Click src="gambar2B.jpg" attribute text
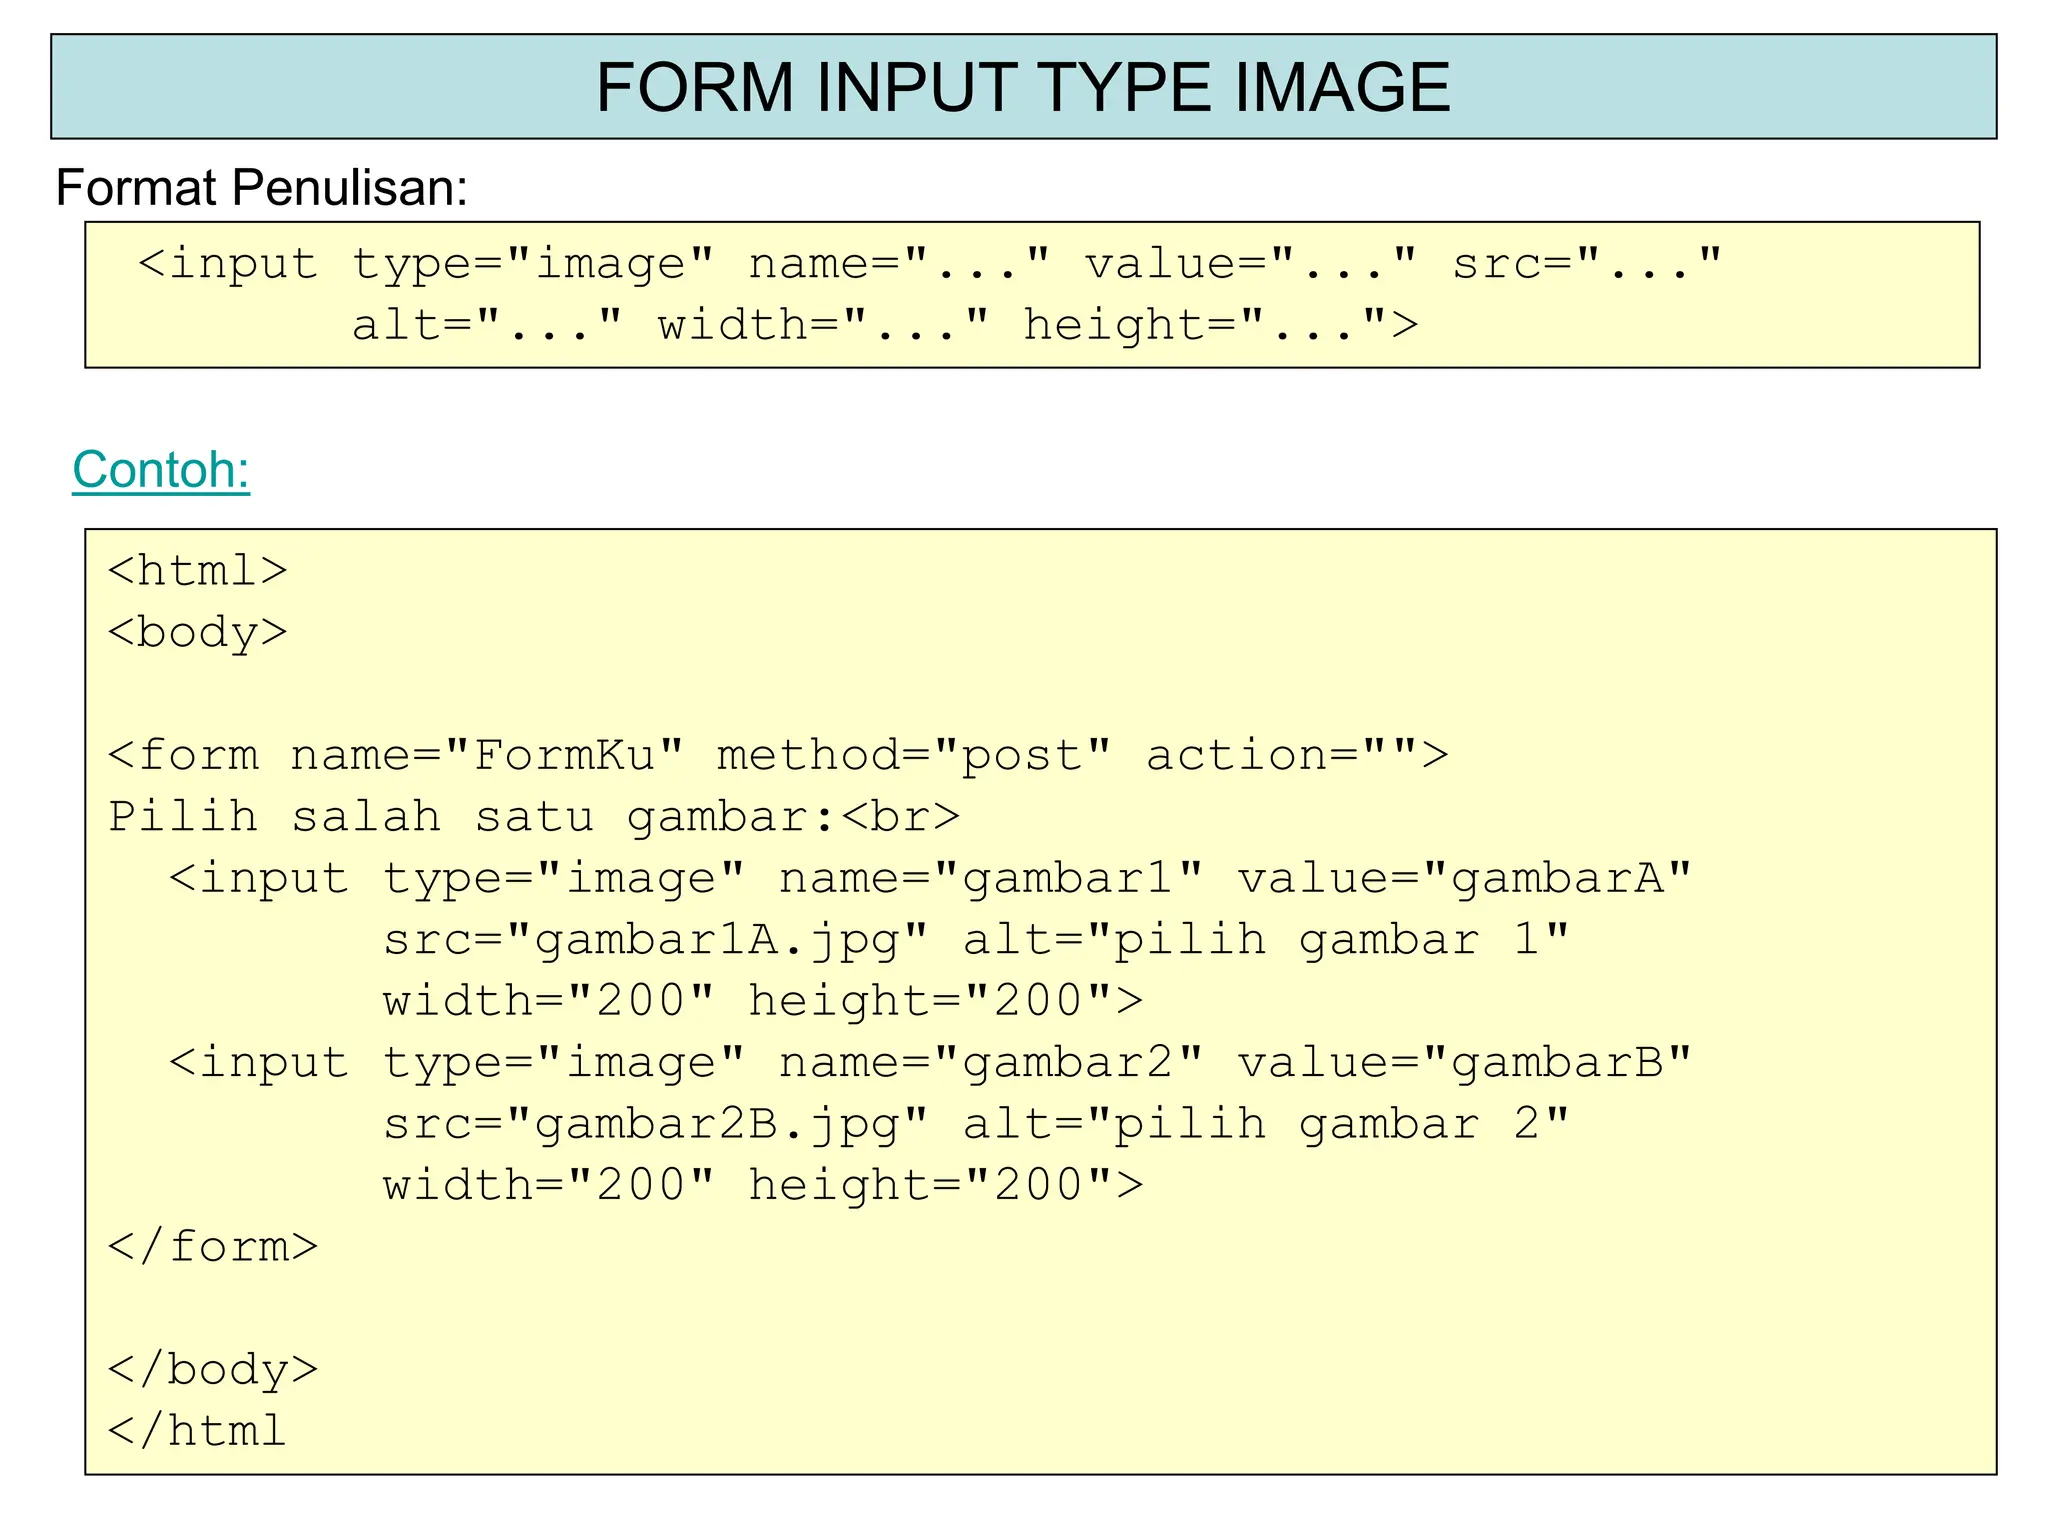Screen dimensions: 2048x1536 [x=655, y=1124]
